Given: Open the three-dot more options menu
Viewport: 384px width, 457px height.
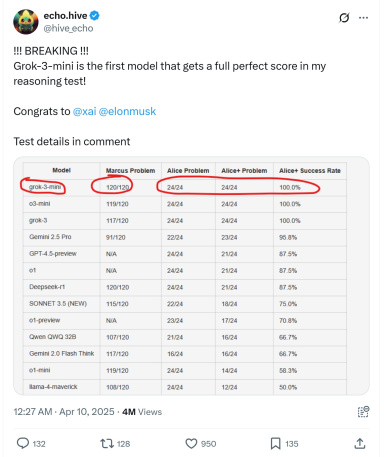Looking at the screenshot, I should pos(363,18).
